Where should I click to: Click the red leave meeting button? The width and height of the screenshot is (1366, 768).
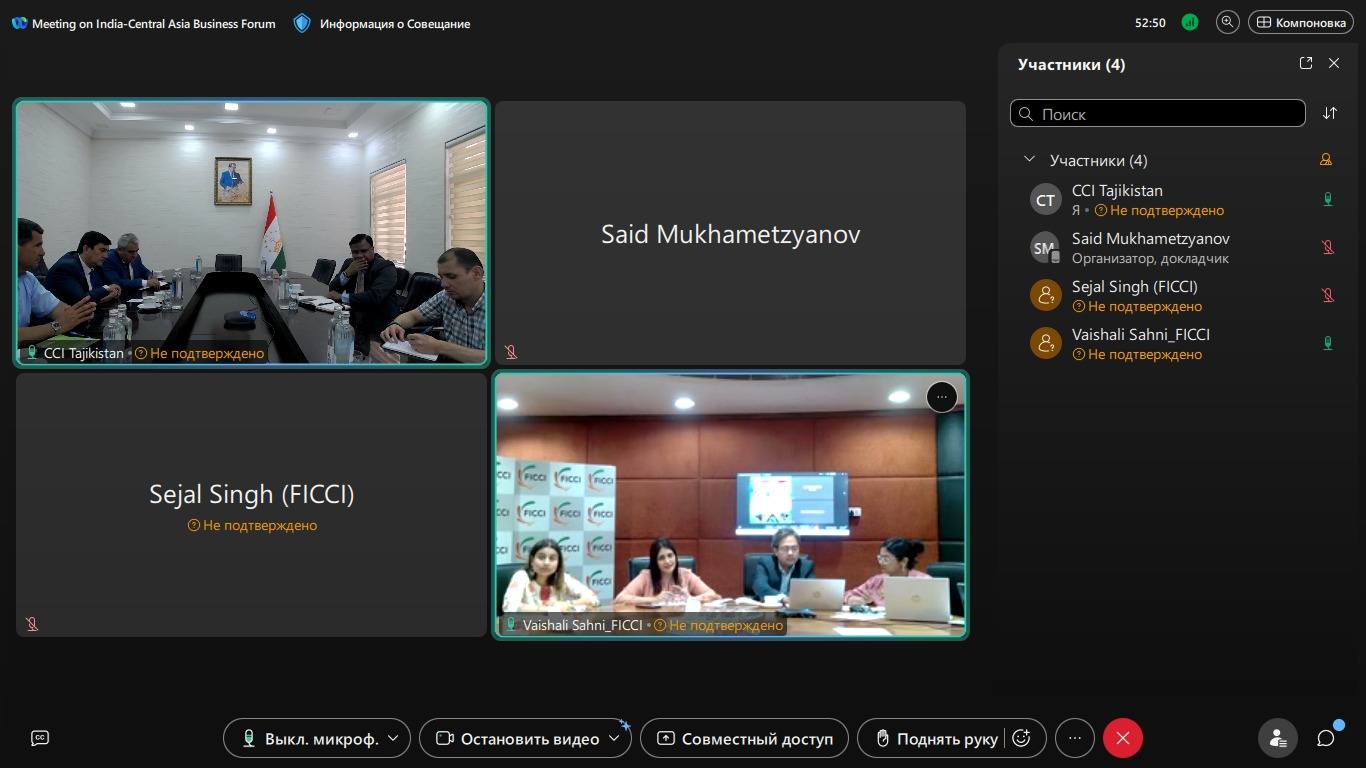(1122, 738)
